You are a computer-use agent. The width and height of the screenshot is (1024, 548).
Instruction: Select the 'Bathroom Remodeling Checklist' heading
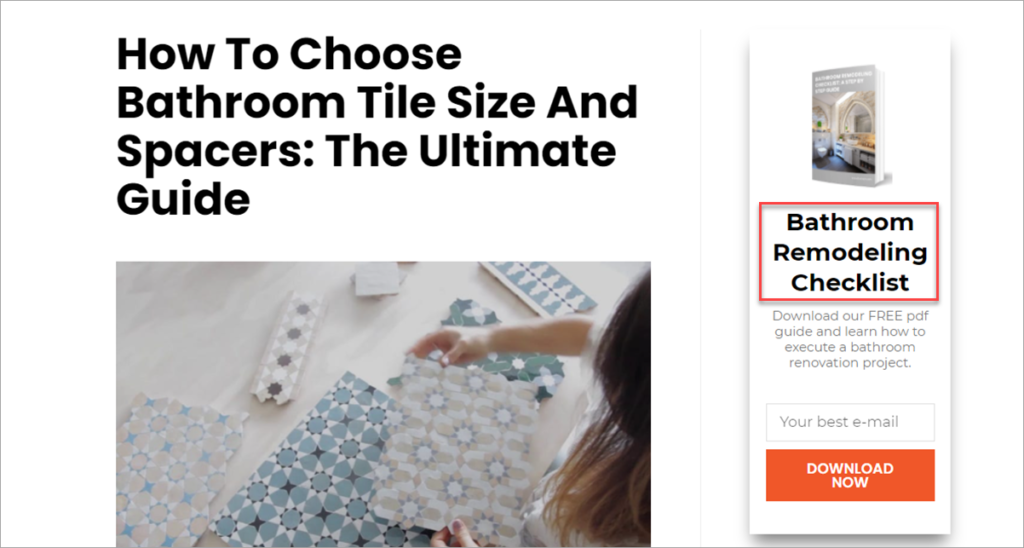coord(850,252)
